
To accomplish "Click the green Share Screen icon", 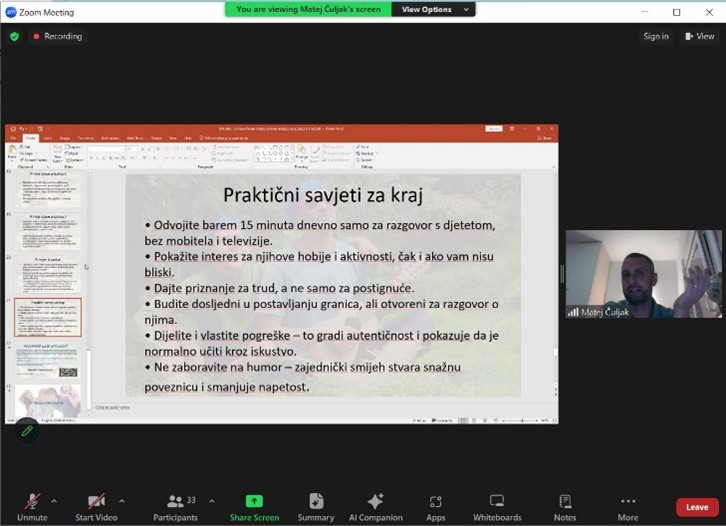I will [x=254, y=501].
